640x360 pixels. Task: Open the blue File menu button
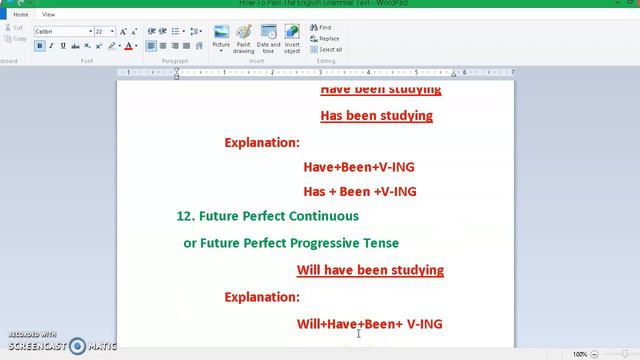tap(3, 14)
